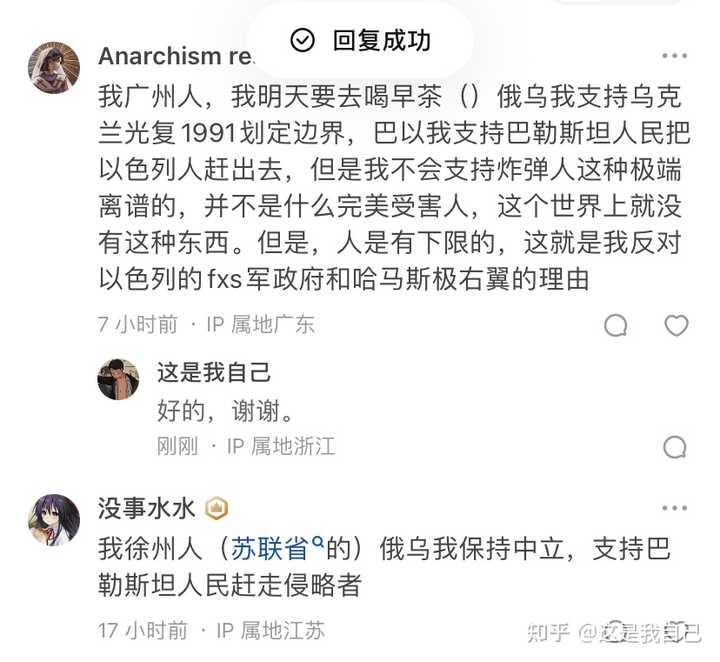The width and height of the screenshot is (720, 662).
Task: Tap the 好的，谢谢 reply text
Action: click(x=225, y=410)
